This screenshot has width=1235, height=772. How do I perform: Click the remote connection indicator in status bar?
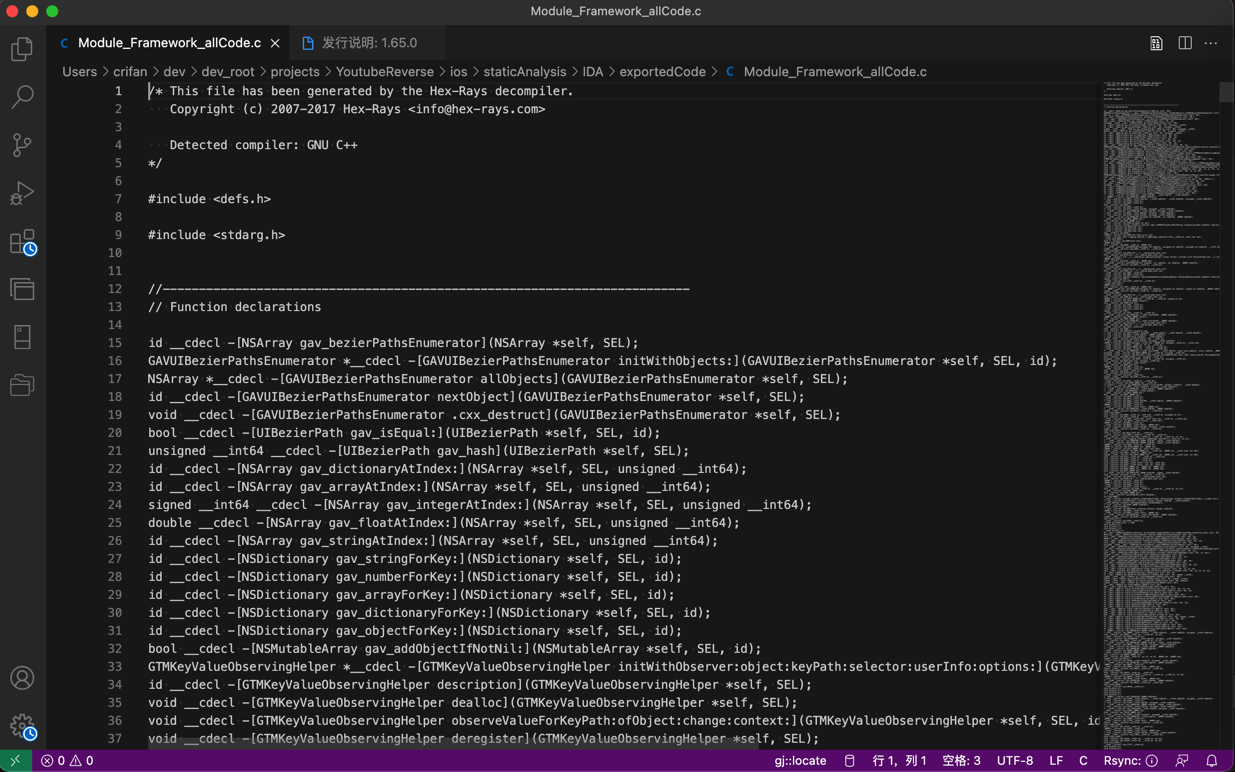click(14, 760)
